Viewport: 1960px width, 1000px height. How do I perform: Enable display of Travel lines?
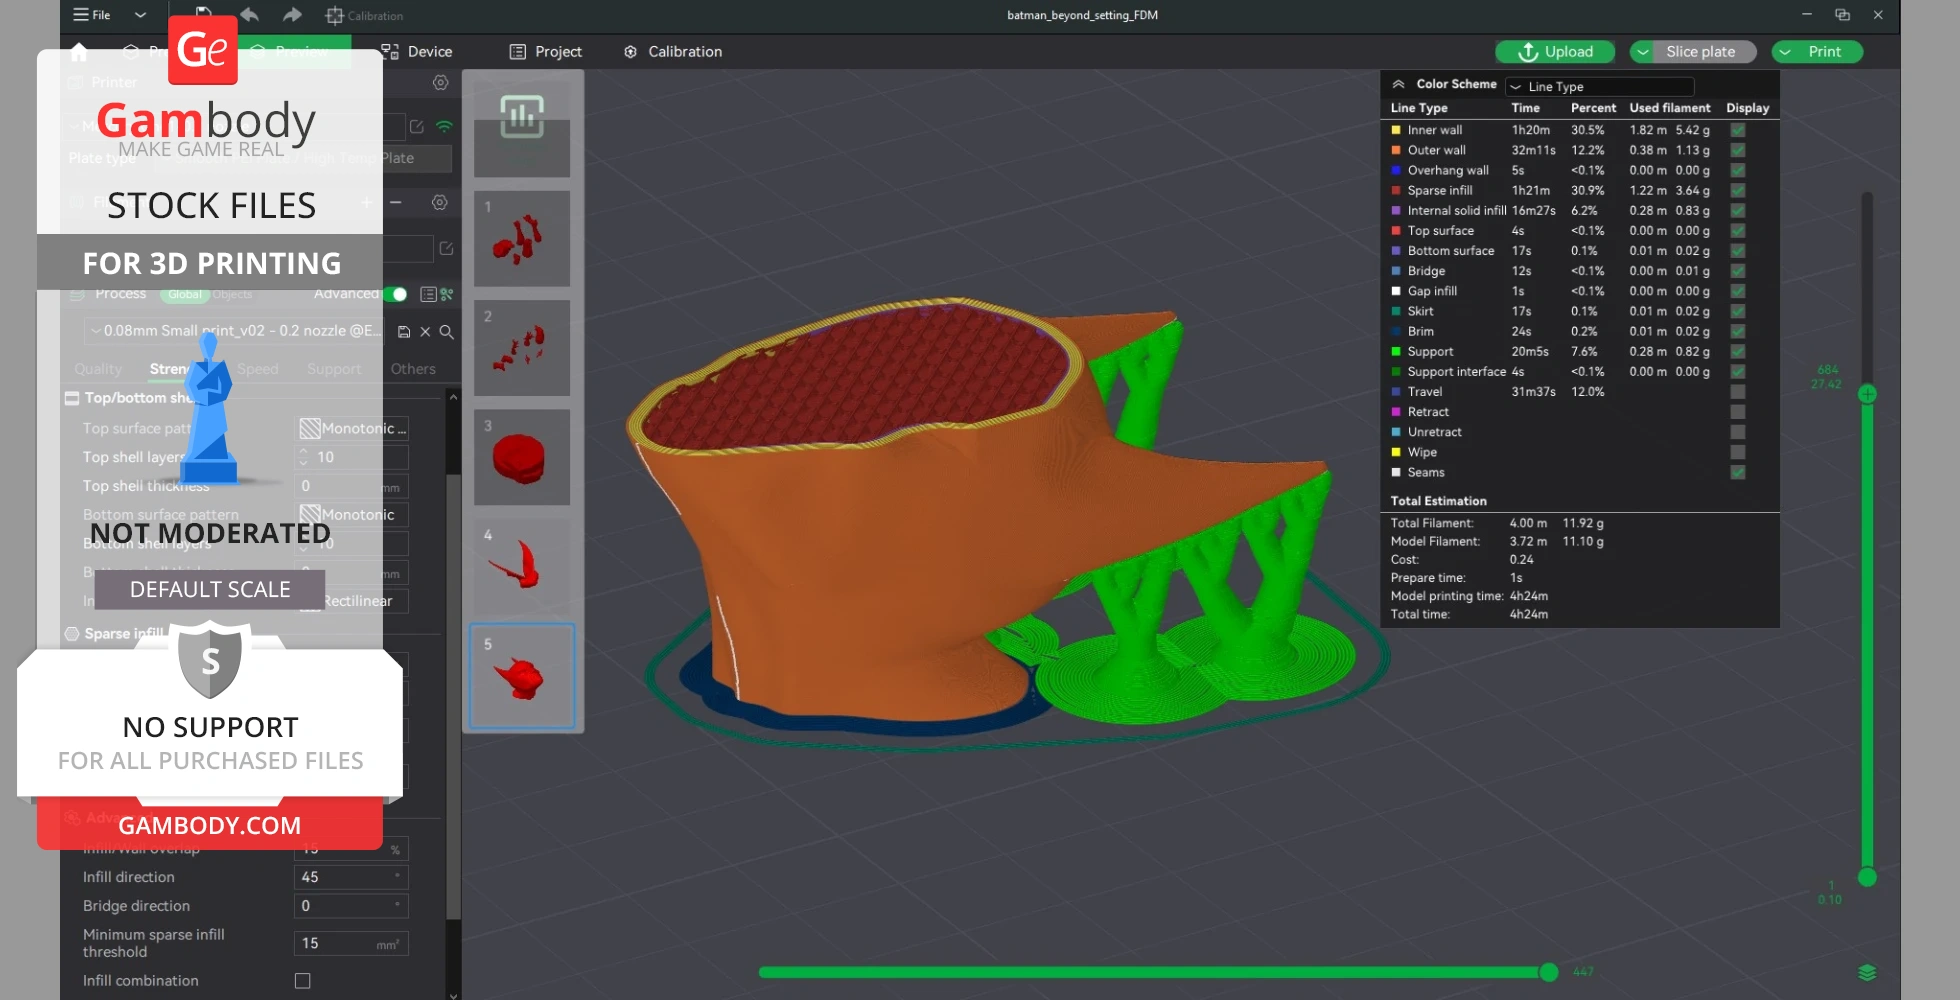tap(1738, 392)
